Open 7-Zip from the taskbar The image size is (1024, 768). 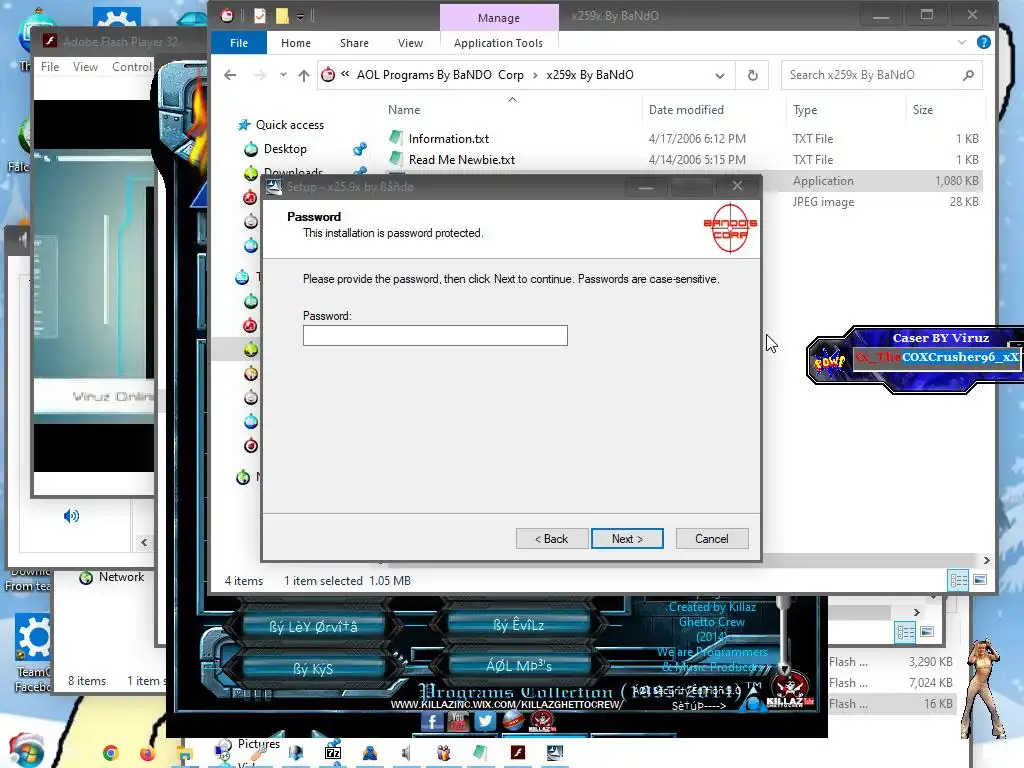tap(333, 753)
